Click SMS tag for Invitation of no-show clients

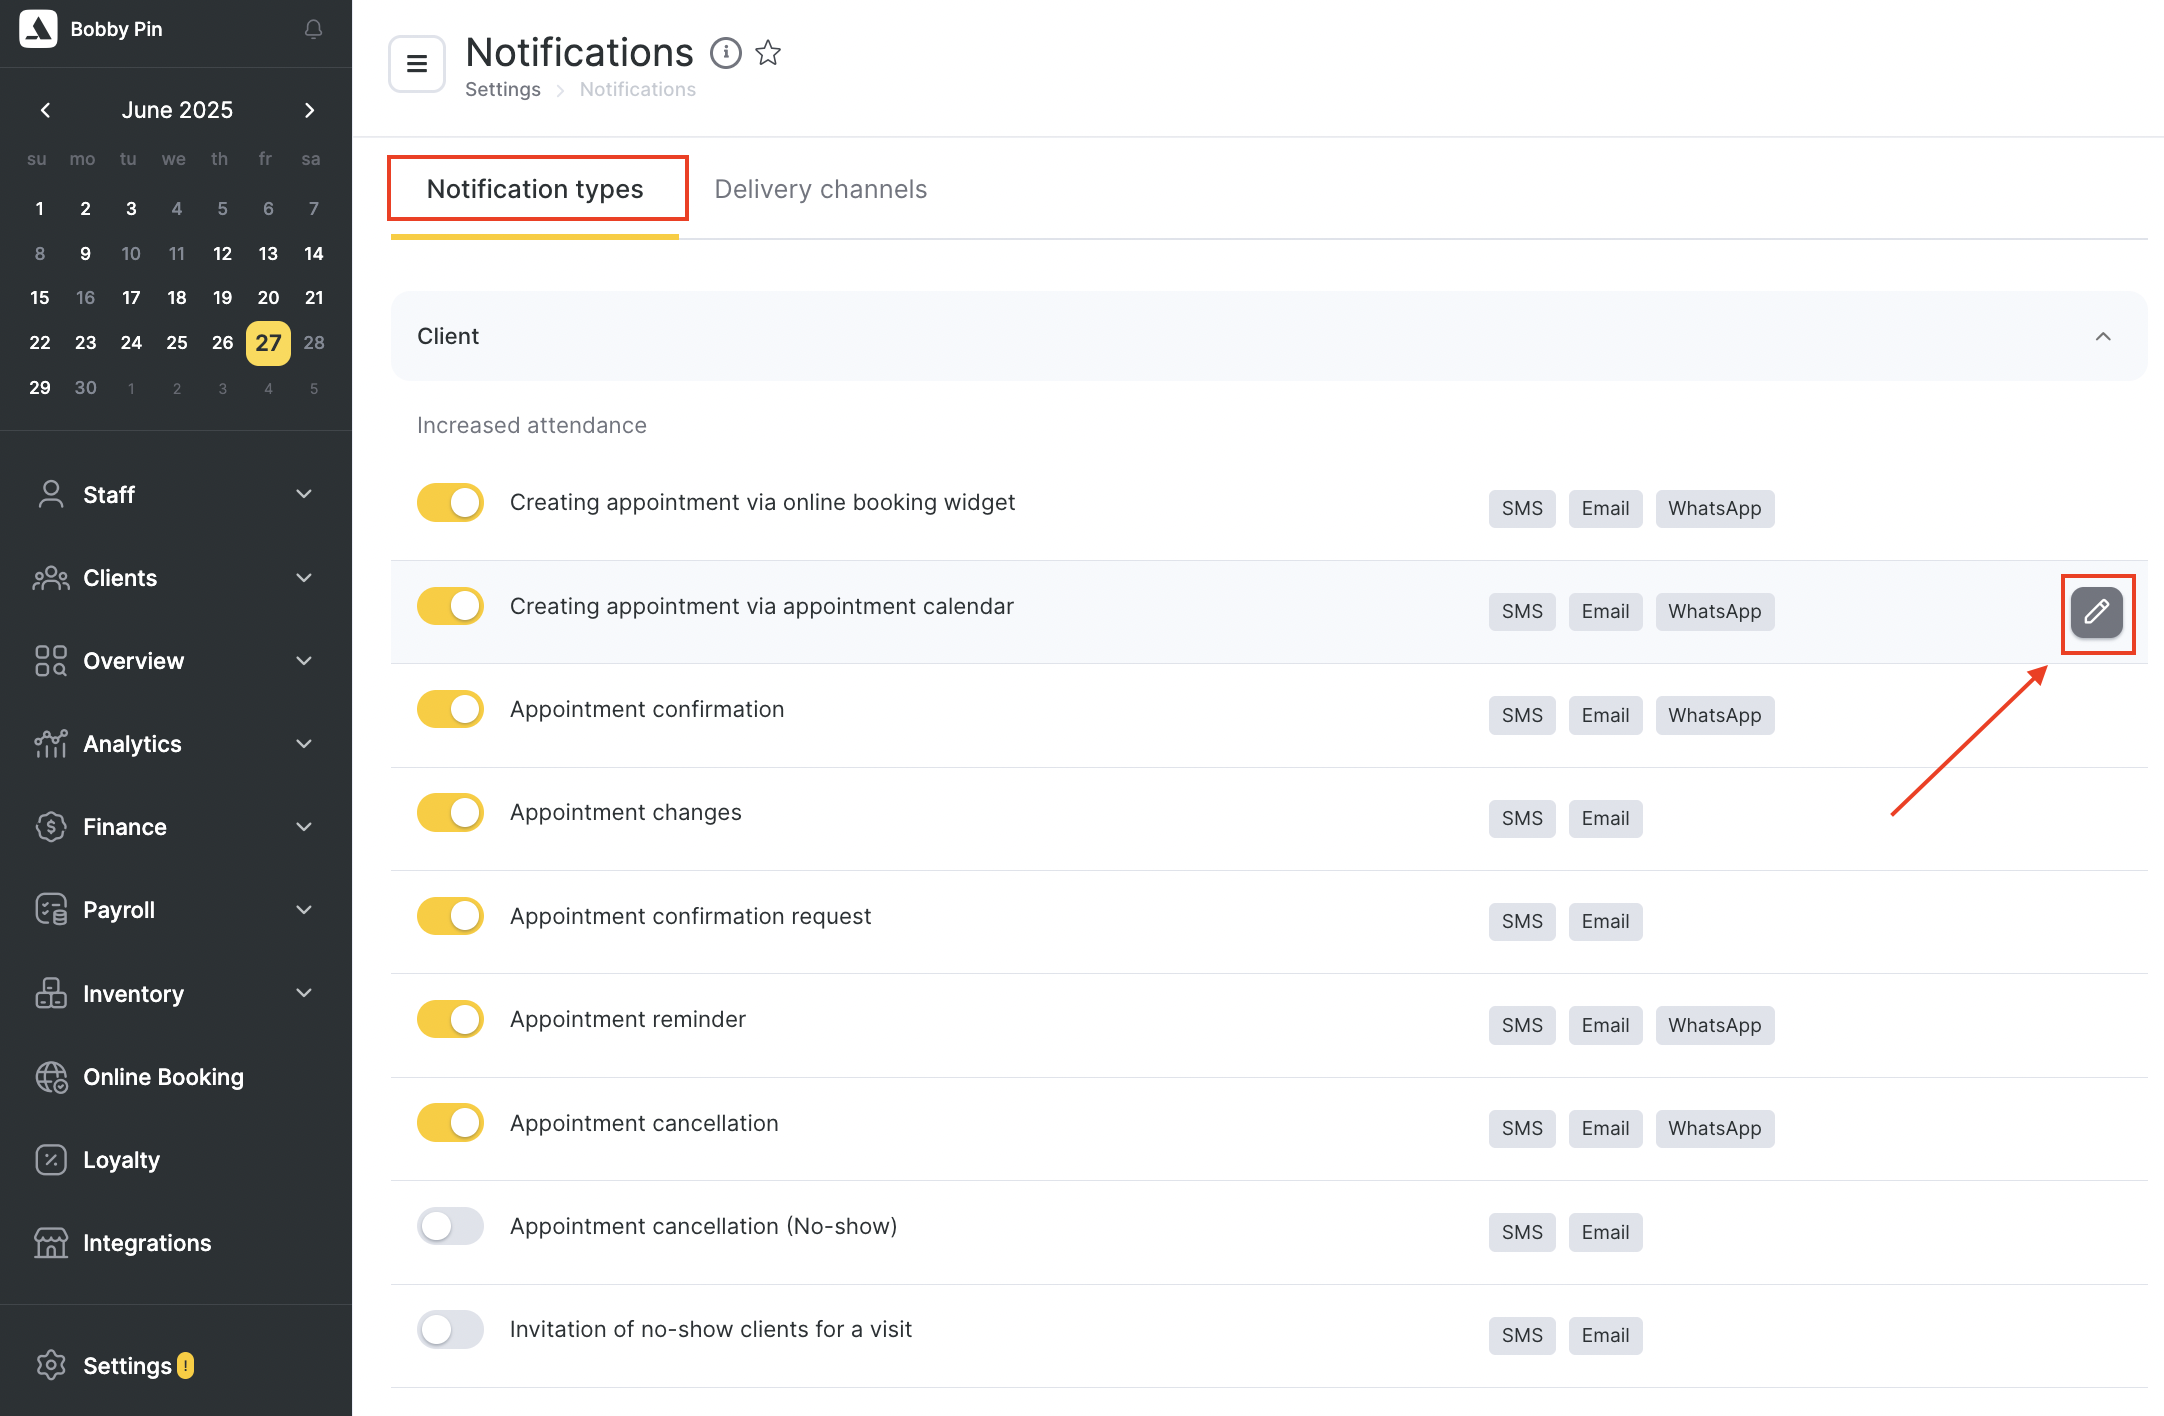[x=1522, y=1335]
